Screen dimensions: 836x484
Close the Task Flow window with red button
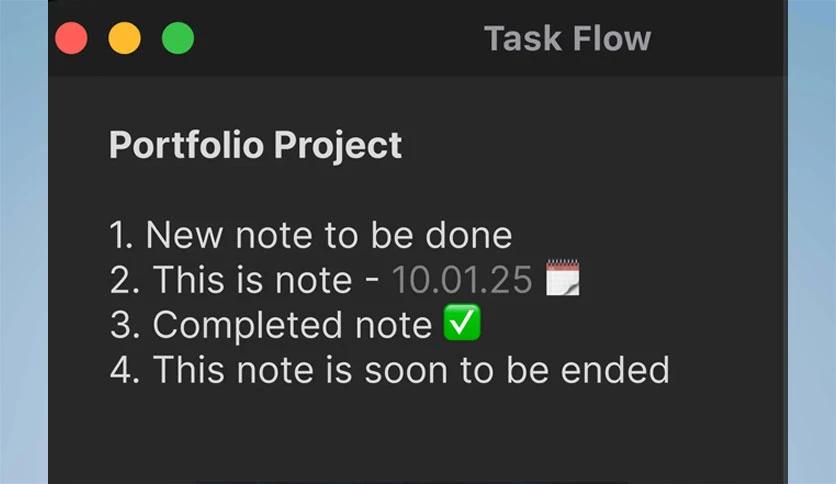coord(71,38)
